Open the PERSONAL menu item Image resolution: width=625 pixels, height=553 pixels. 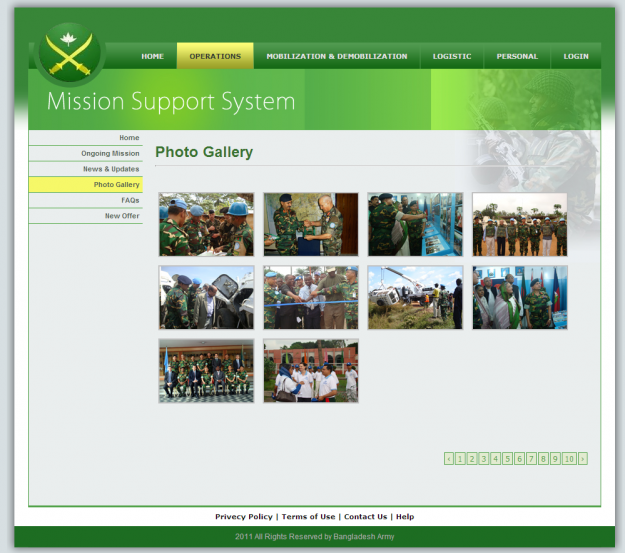pos(517,56)
